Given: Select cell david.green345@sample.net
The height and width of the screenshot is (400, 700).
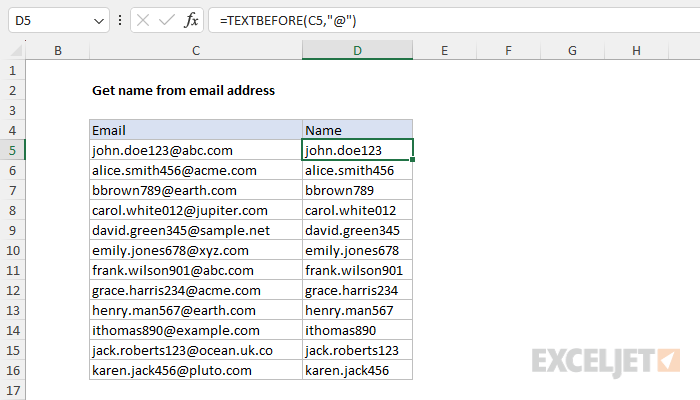Looking at the screenshot, I should pyautogui.click(x=196, y=230).
